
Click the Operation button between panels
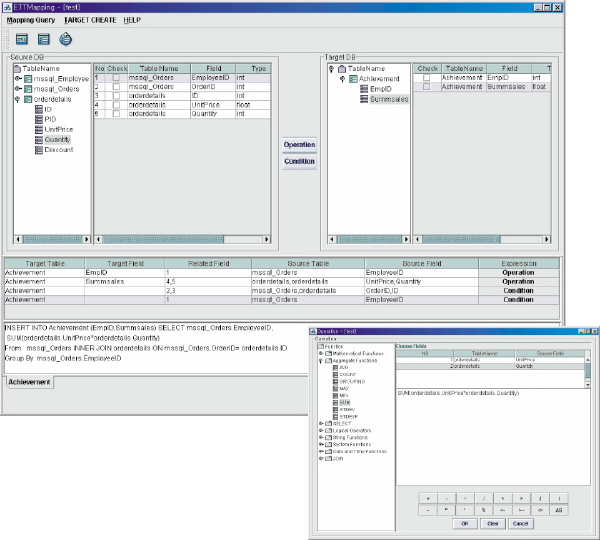[x=299, y=145]
